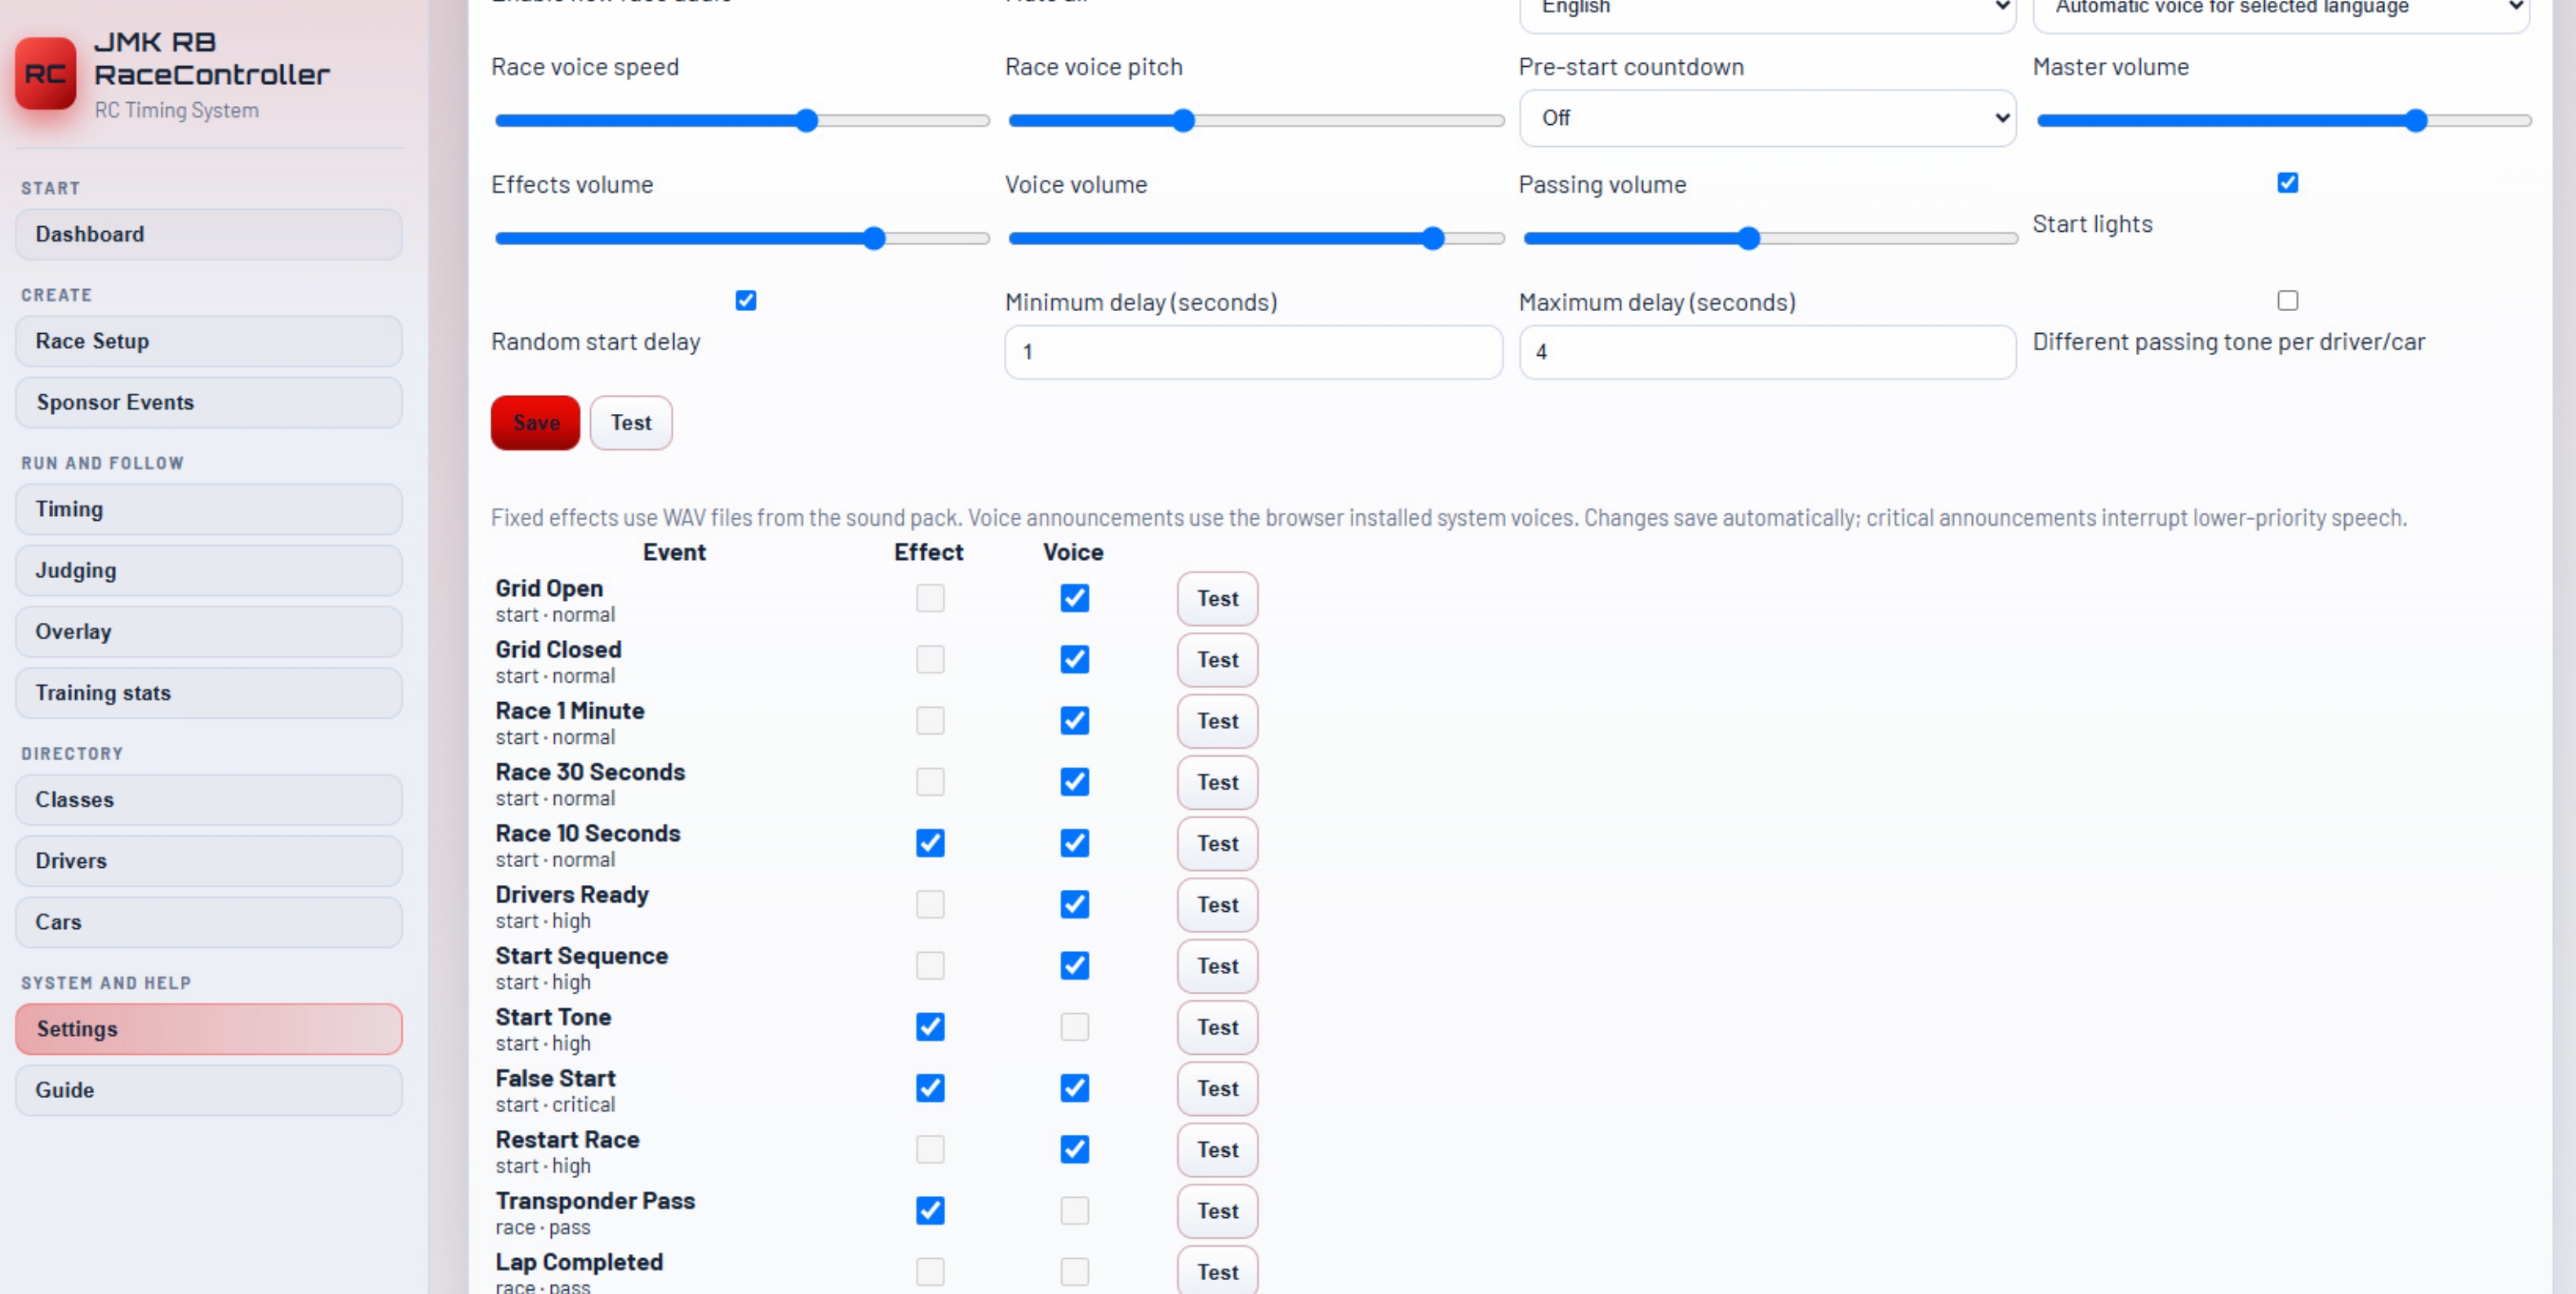Enable Effect for Grid Open event

click(x=930, y=598)
